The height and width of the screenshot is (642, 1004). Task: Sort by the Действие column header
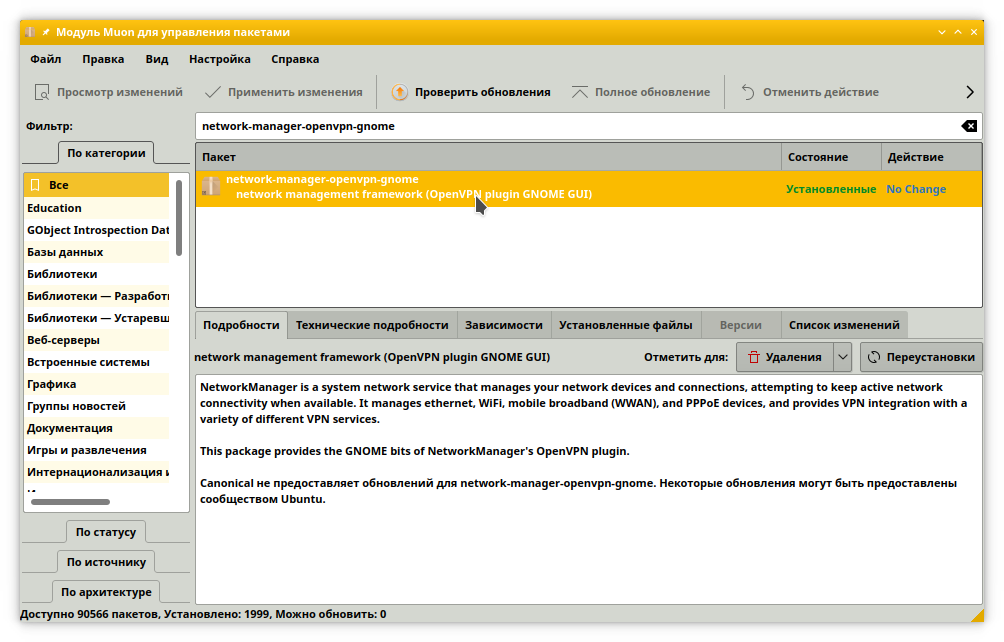[x=932, y=157]
